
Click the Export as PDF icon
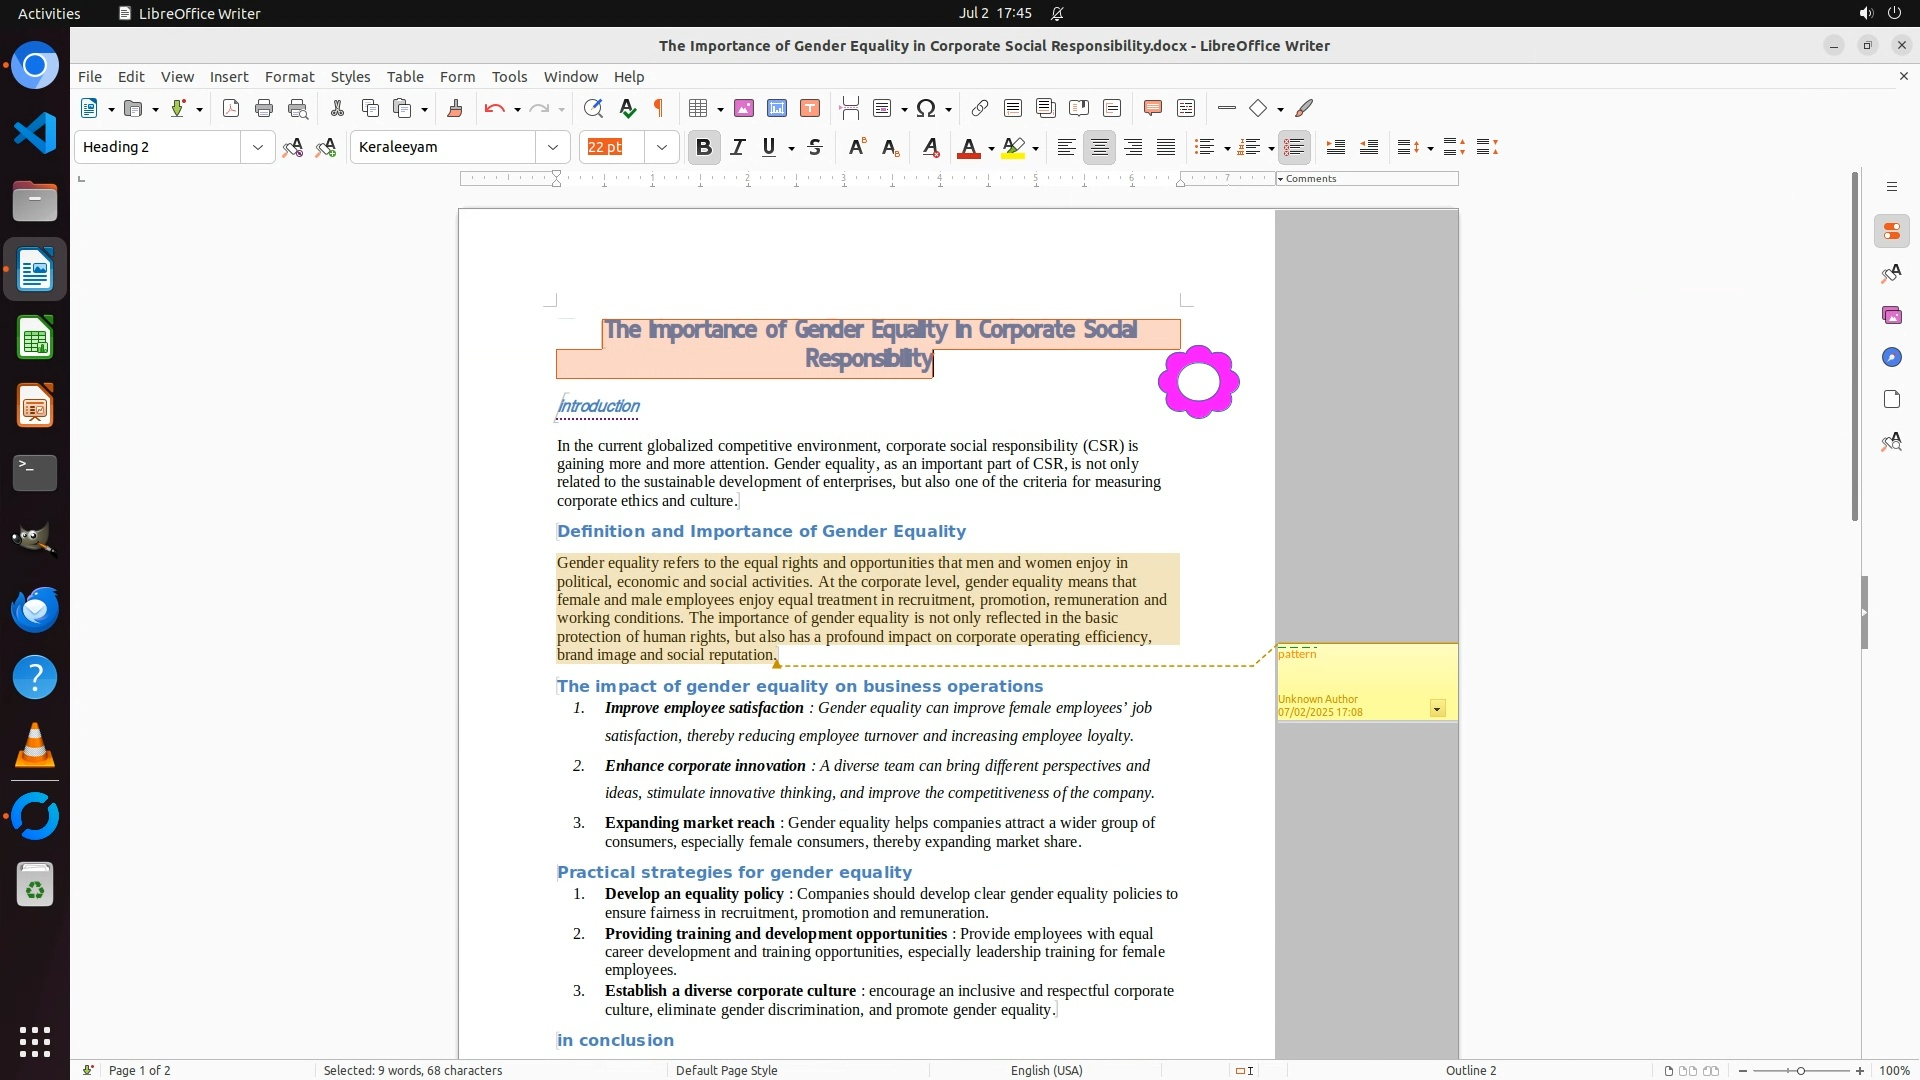231,108
